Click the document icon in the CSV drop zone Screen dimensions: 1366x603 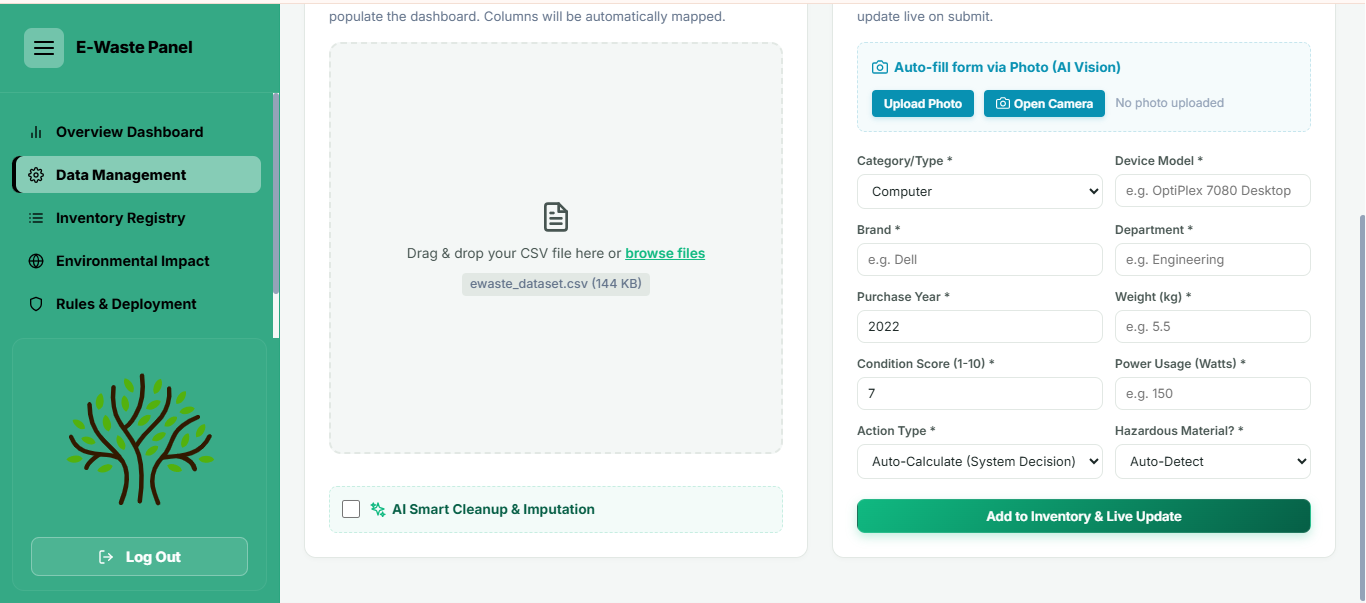(x=556, y=217)
